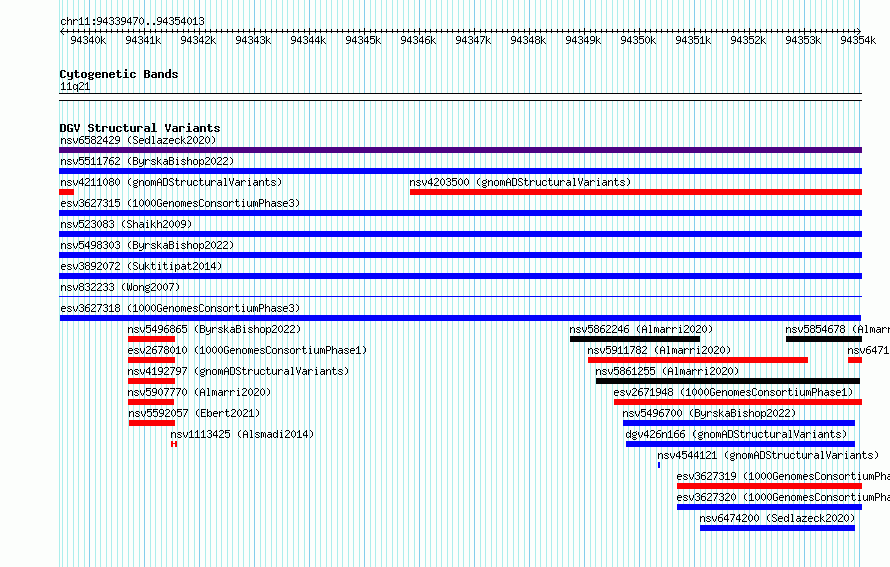Open nsv5511762 (ByrskaBishop2022) variant label
Image resolution: width=890 pixels, height=567 pixels.
click(147, 161)
